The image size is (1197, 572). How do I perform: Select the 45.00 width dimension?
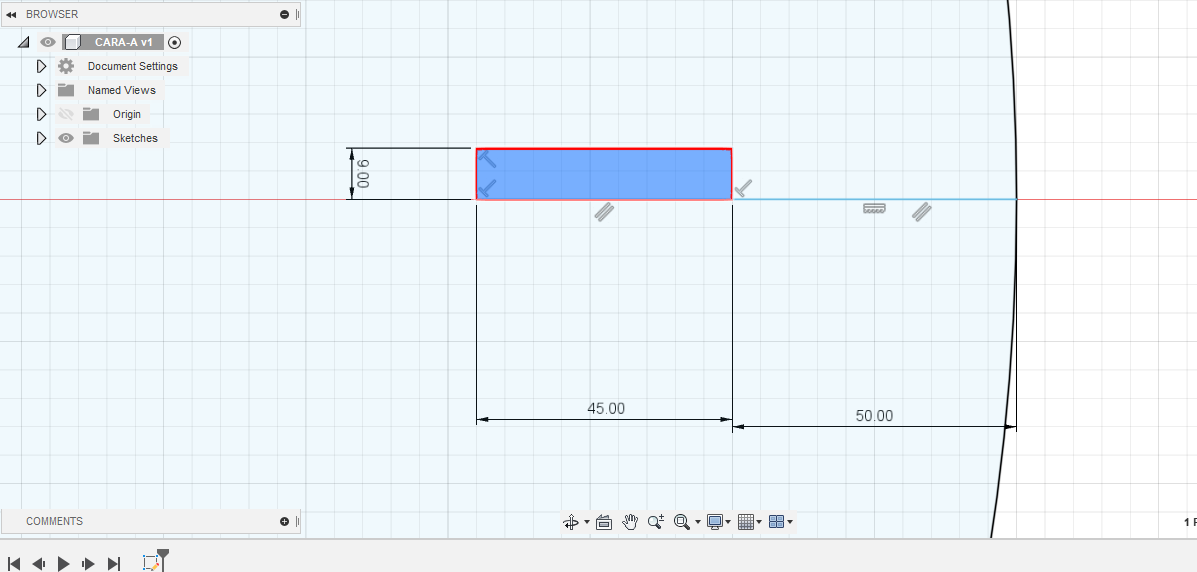click(605, 409)
